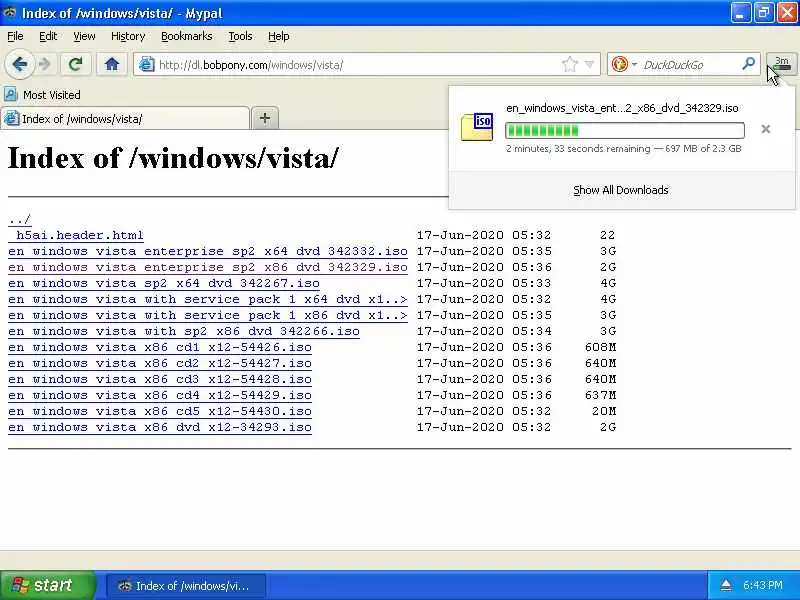Open the File menu
This screenshot has height=600, width=800.
click(x=15, y=36)
